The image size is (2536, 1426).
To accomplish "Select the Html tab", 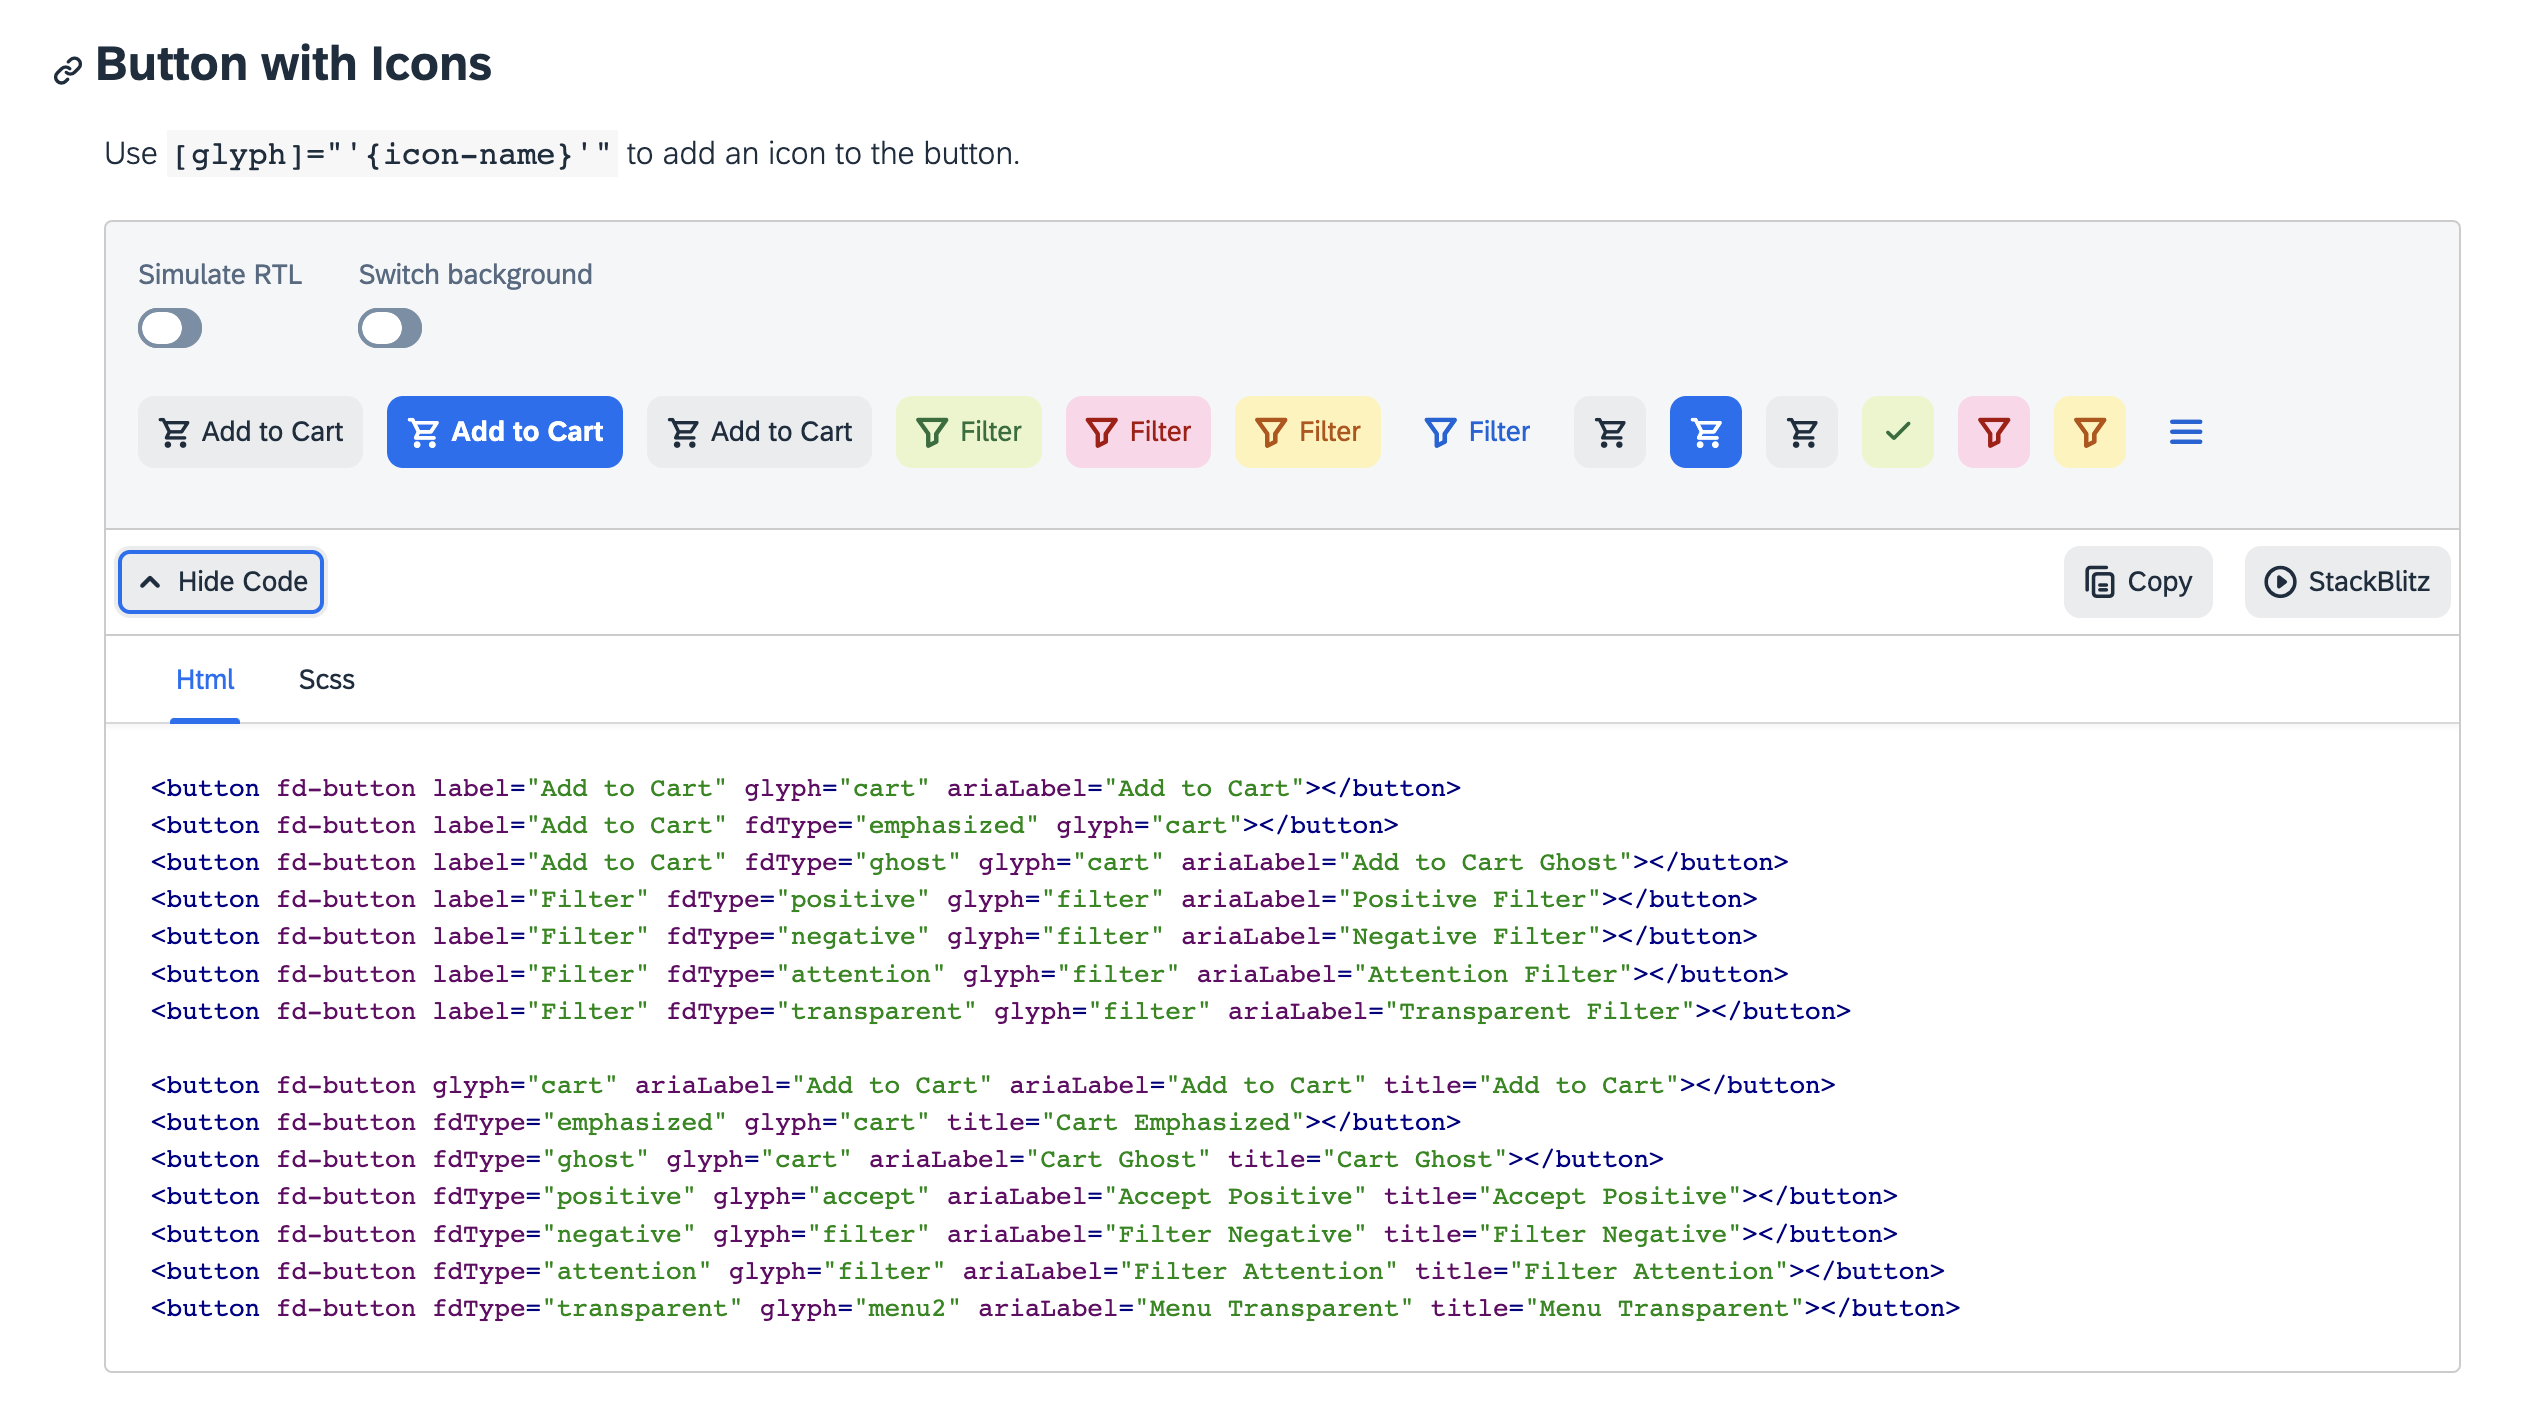I will tap(205, 679).
